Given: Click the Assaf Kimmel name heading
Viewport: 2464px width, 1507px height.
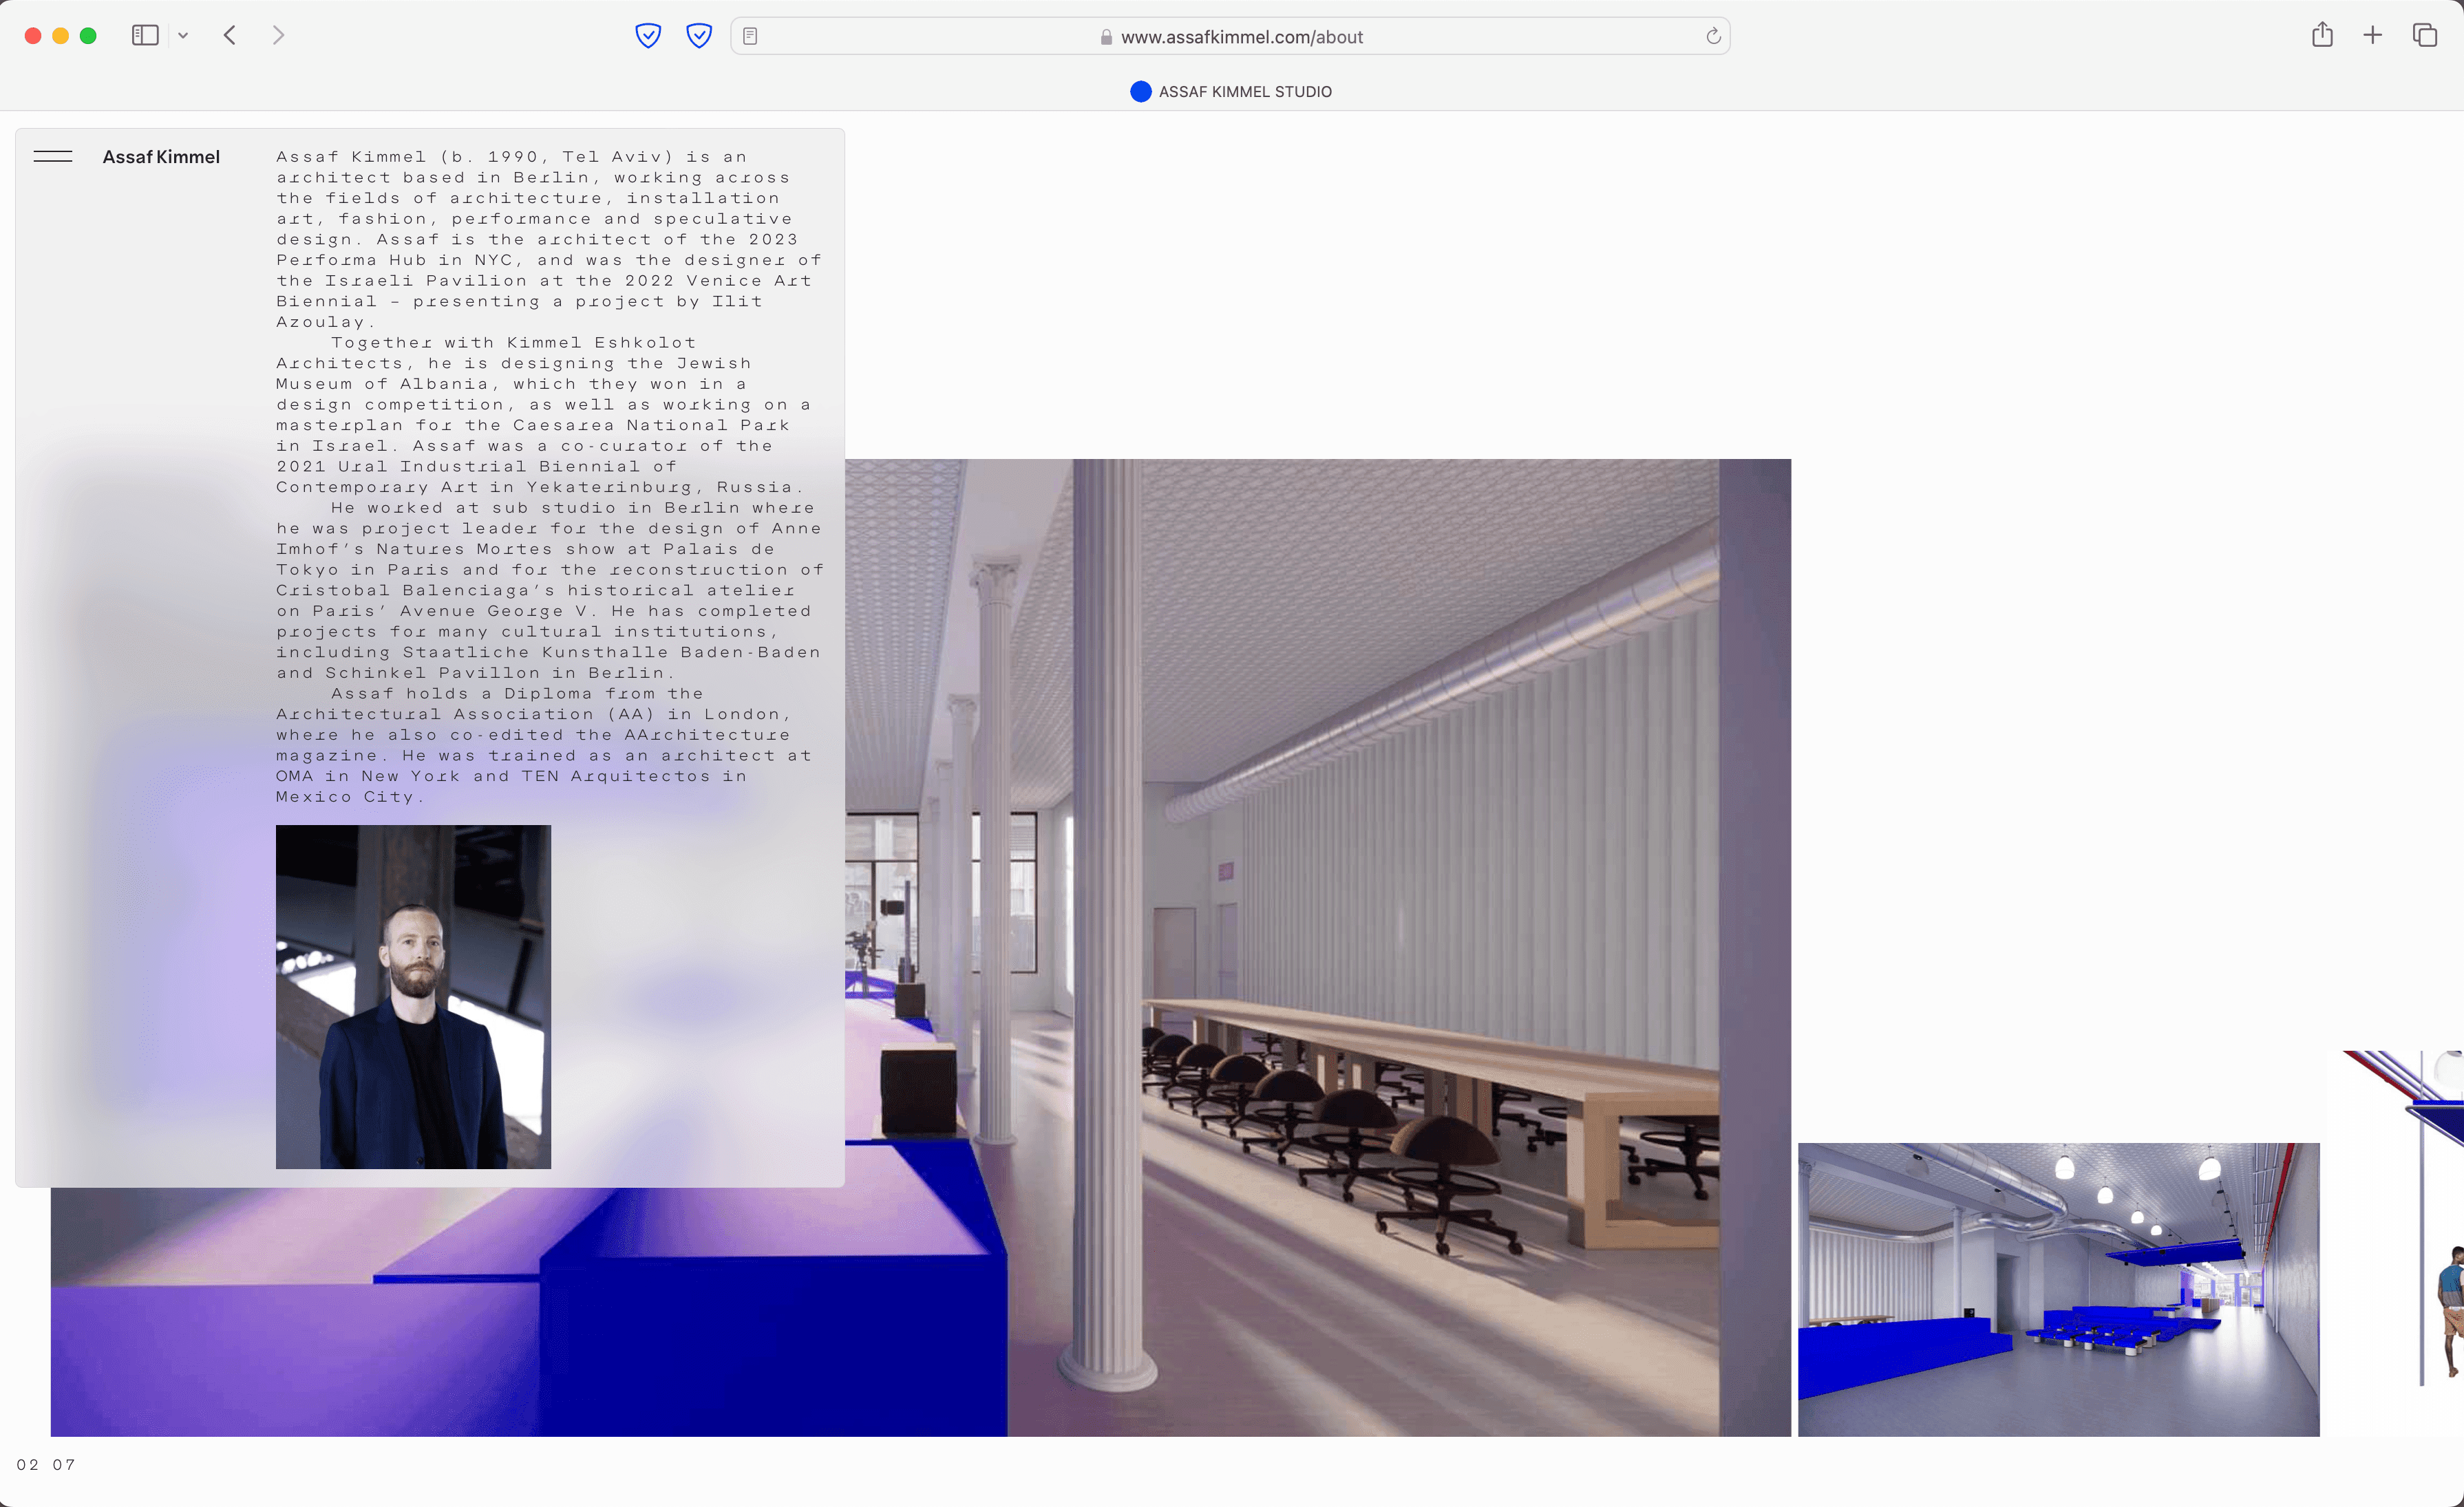Looking at the screenshot, I should click(x=161, y=157).
